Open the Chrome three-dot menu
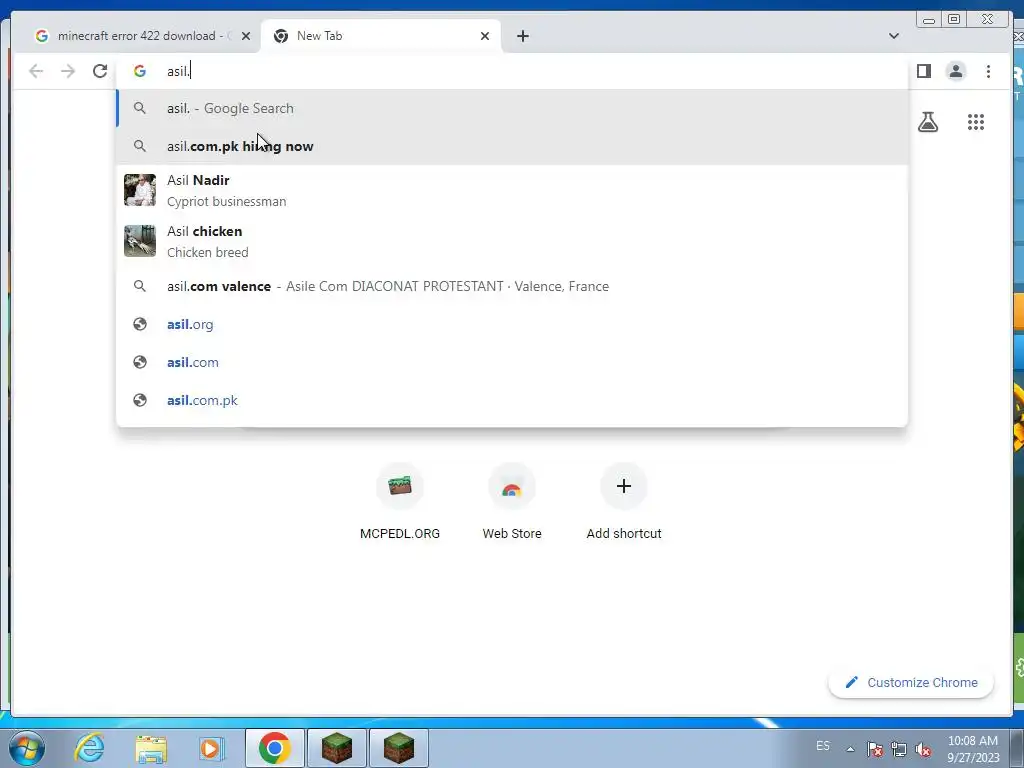 pyautogui.click(x=988, y=71)
